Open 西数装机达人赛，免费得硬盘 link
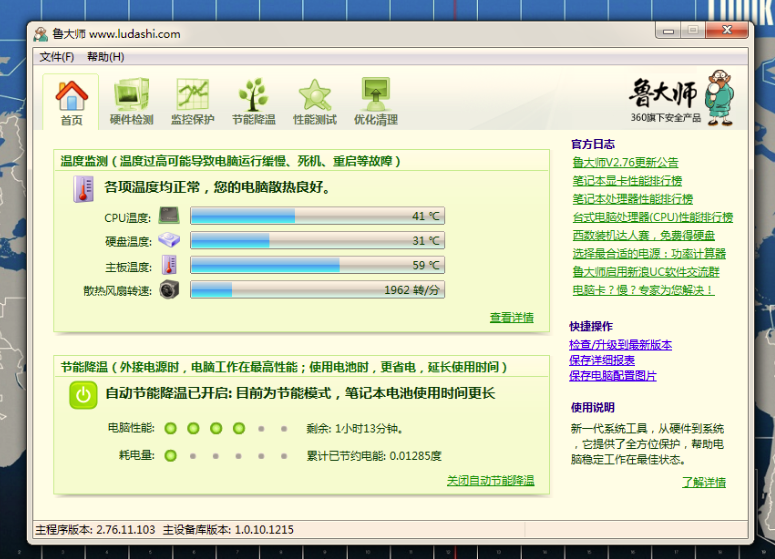The image size is (775, 559). point(644,235)
